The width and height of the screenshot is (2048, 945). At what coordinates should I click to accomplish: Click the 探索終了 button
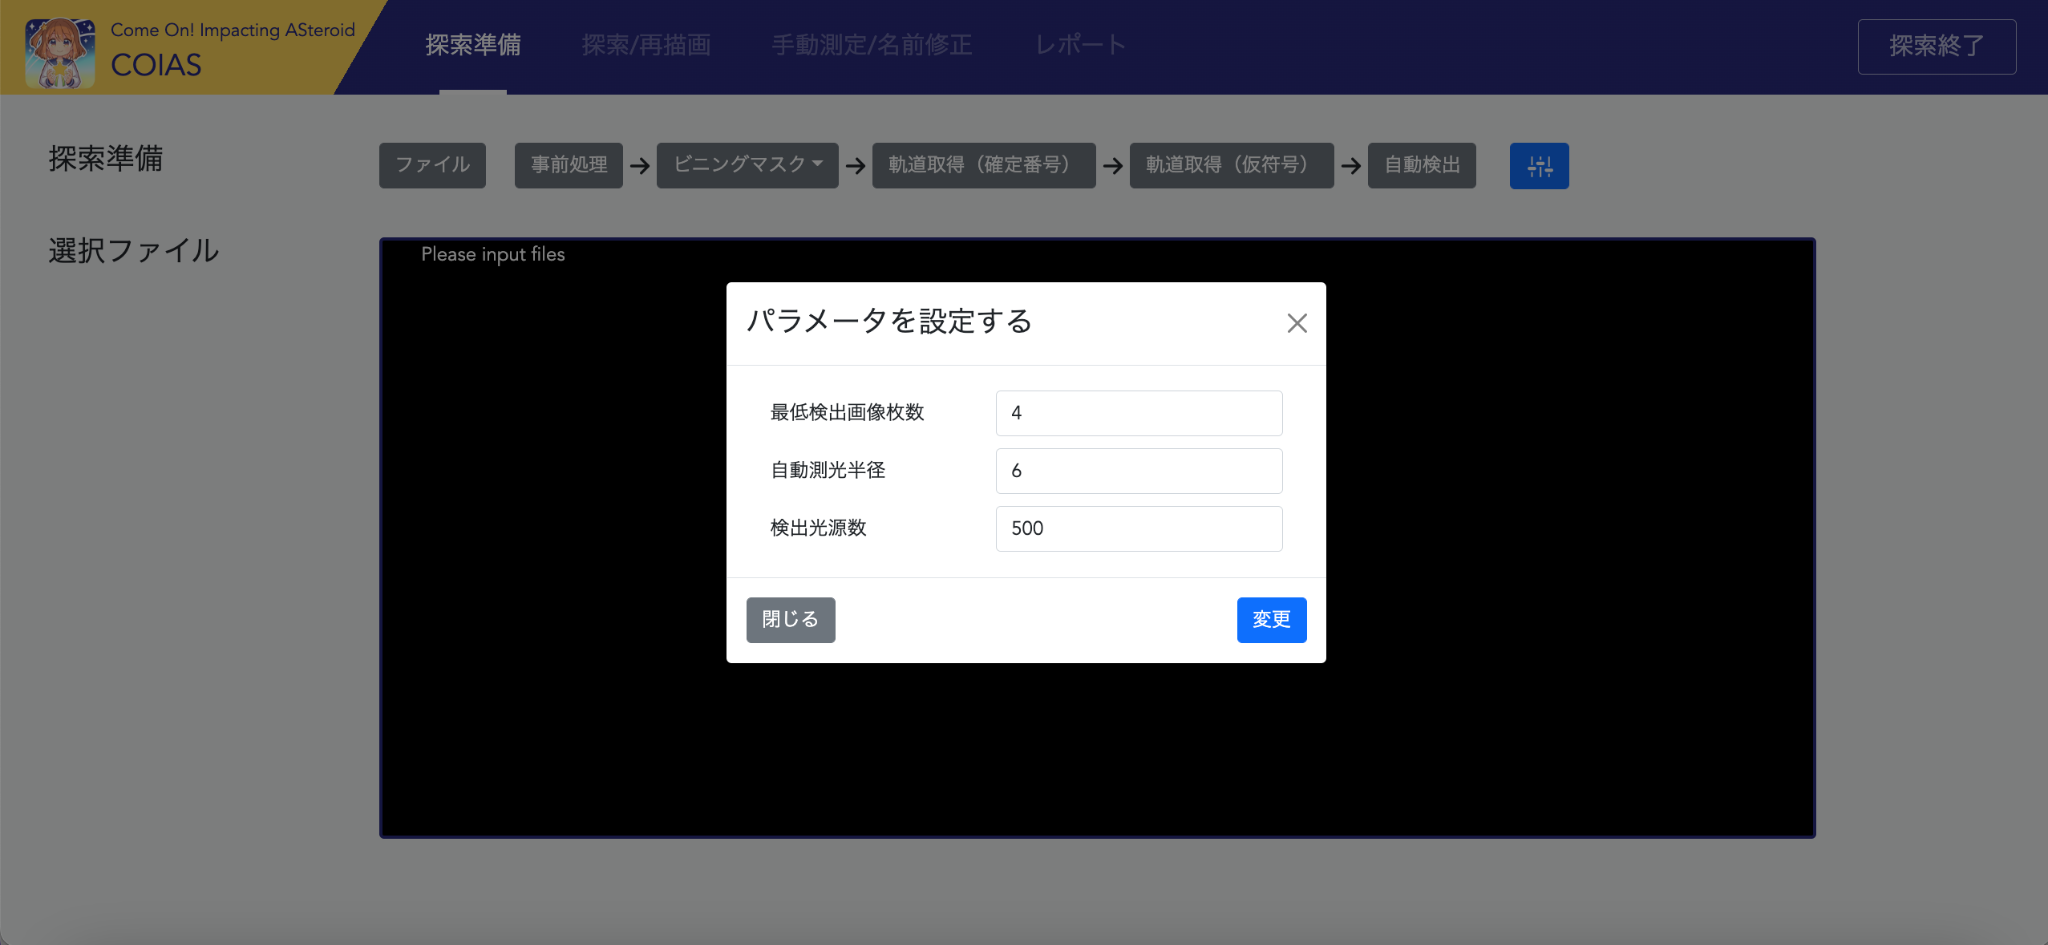point(1936,46)
